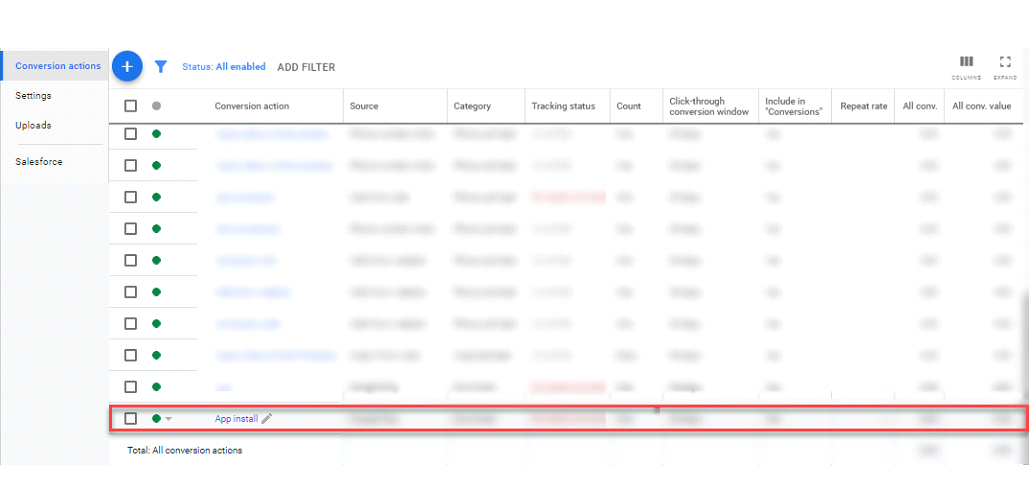Click ADD FILTER
Viewport: 1029px width, 504px height.
(306, 67)
